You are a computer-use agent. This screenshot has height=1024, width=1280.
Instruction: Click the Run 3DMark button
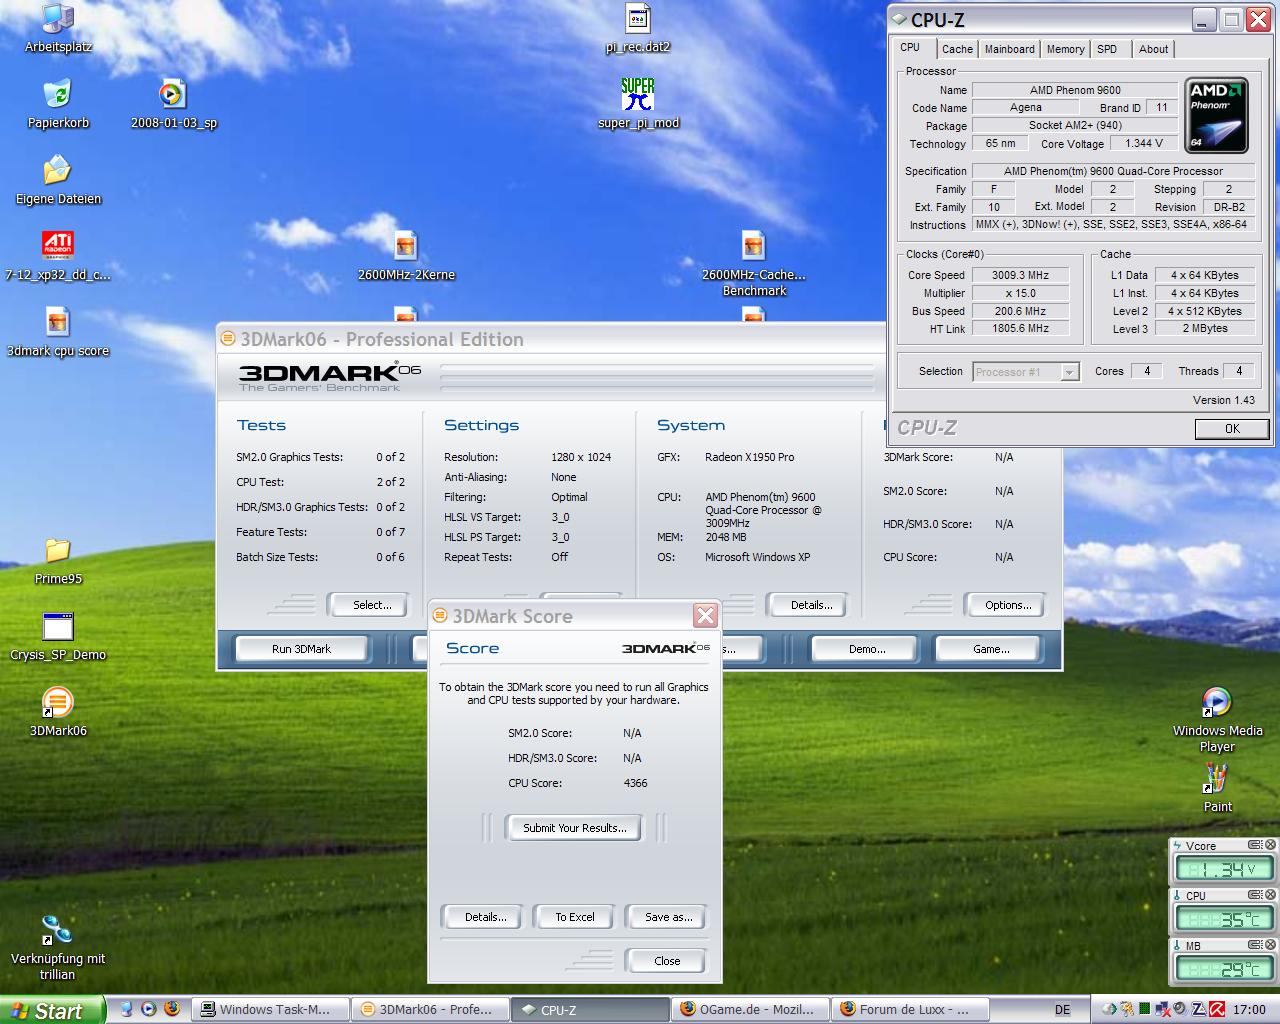(x=301, y=649)
